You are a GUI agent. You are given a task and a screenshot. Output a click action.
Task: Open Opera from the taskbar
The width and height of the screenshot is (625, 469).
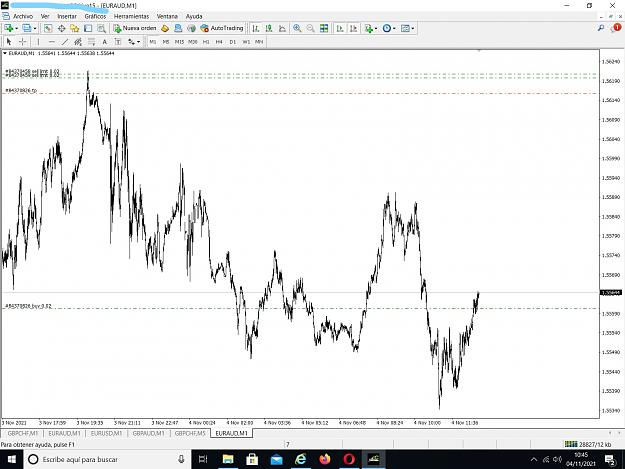(349, 459)
